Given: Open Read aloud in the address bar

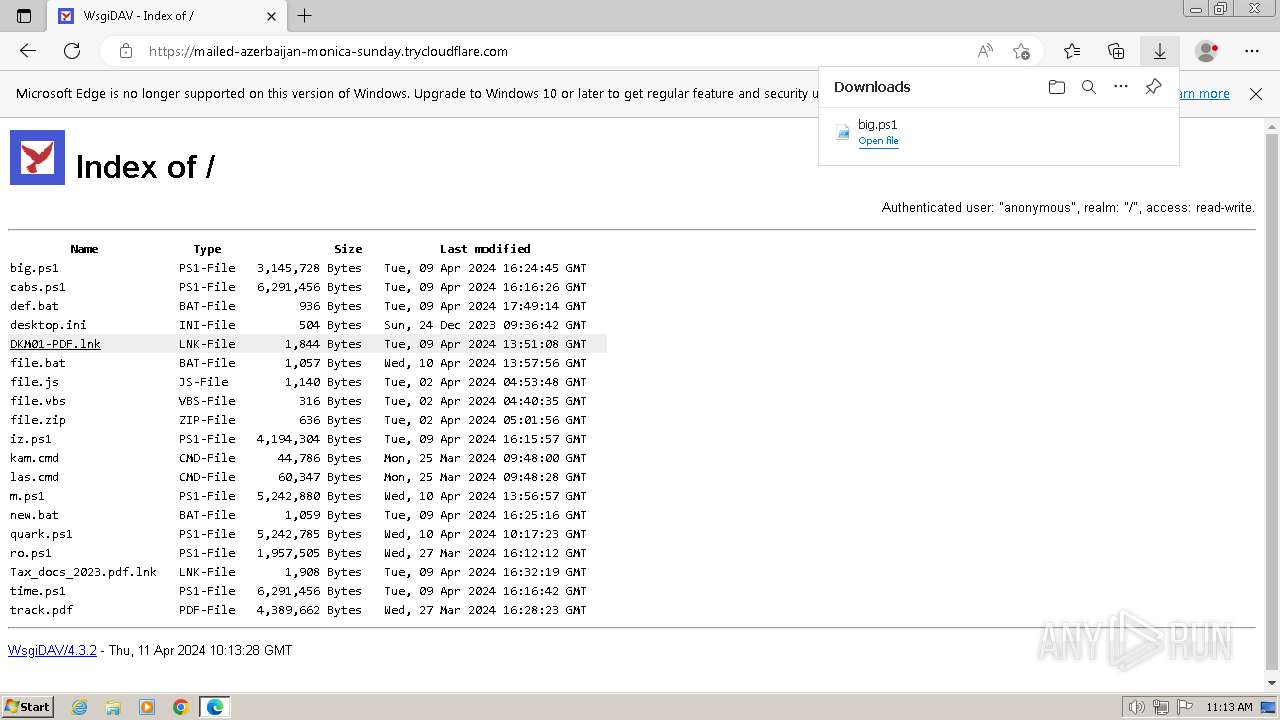Looking at the screenshot, I should click(x=985, y=51).
